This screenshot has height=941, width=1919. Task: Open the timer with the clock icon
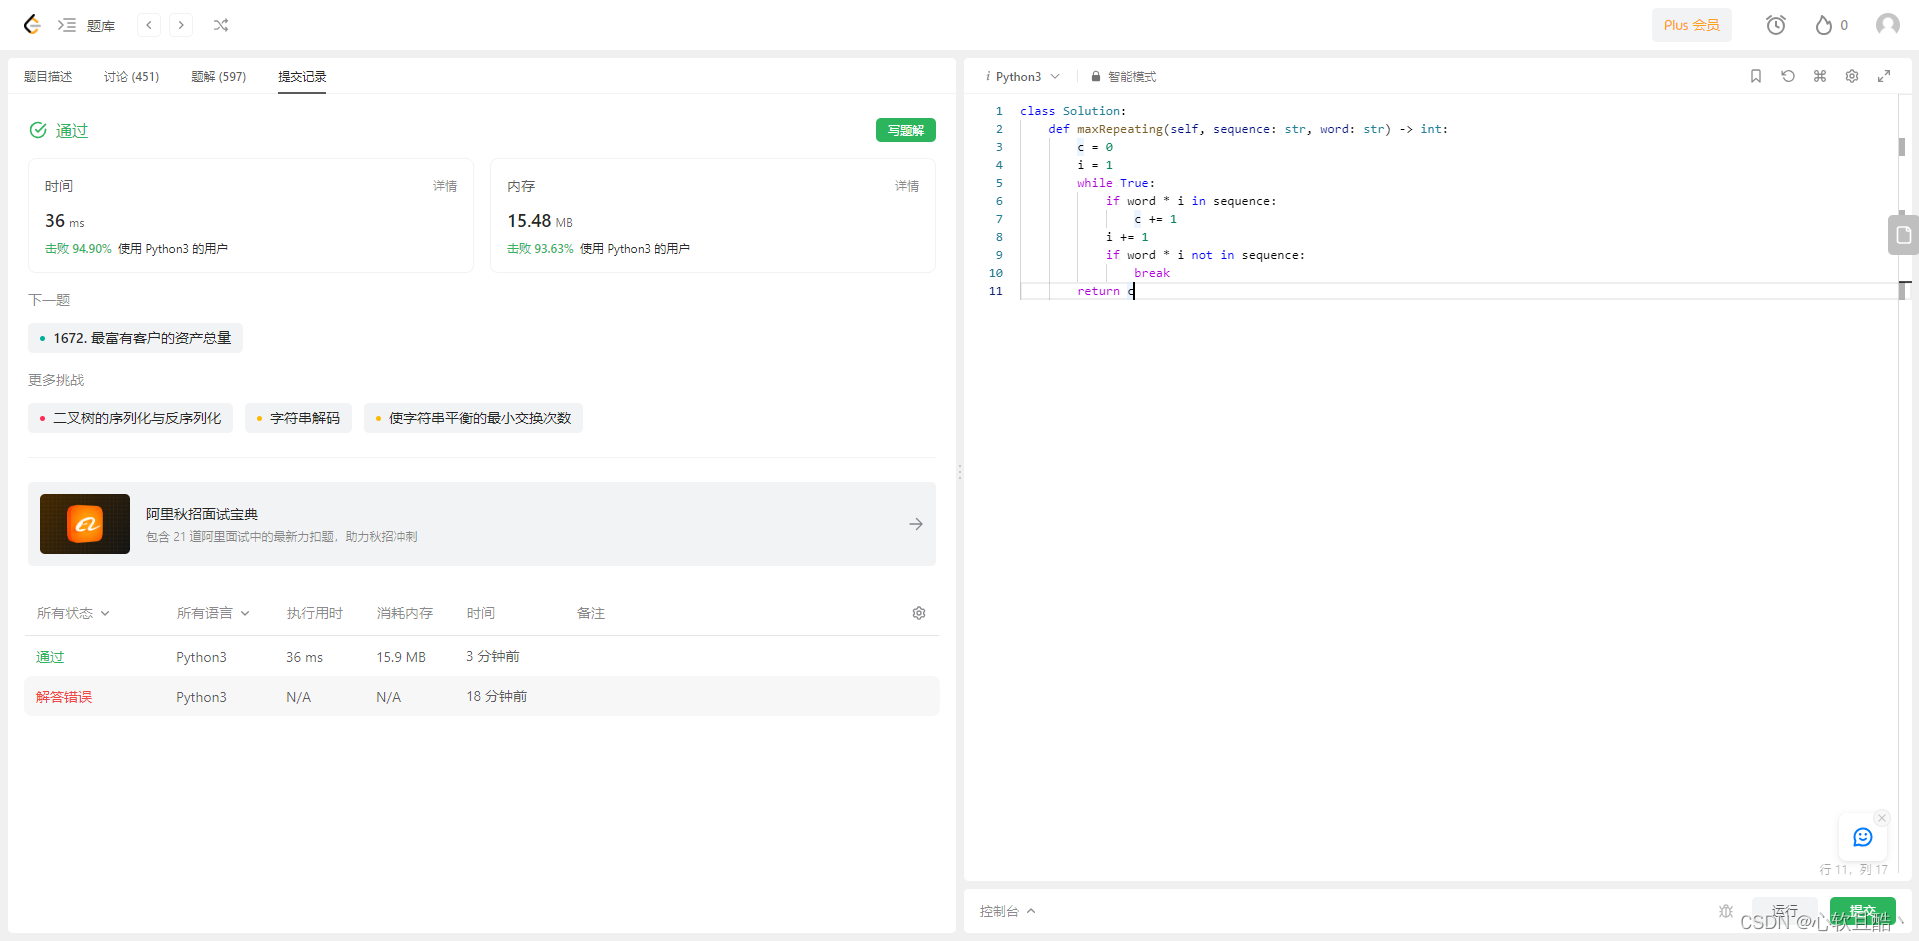(1776, 25)
